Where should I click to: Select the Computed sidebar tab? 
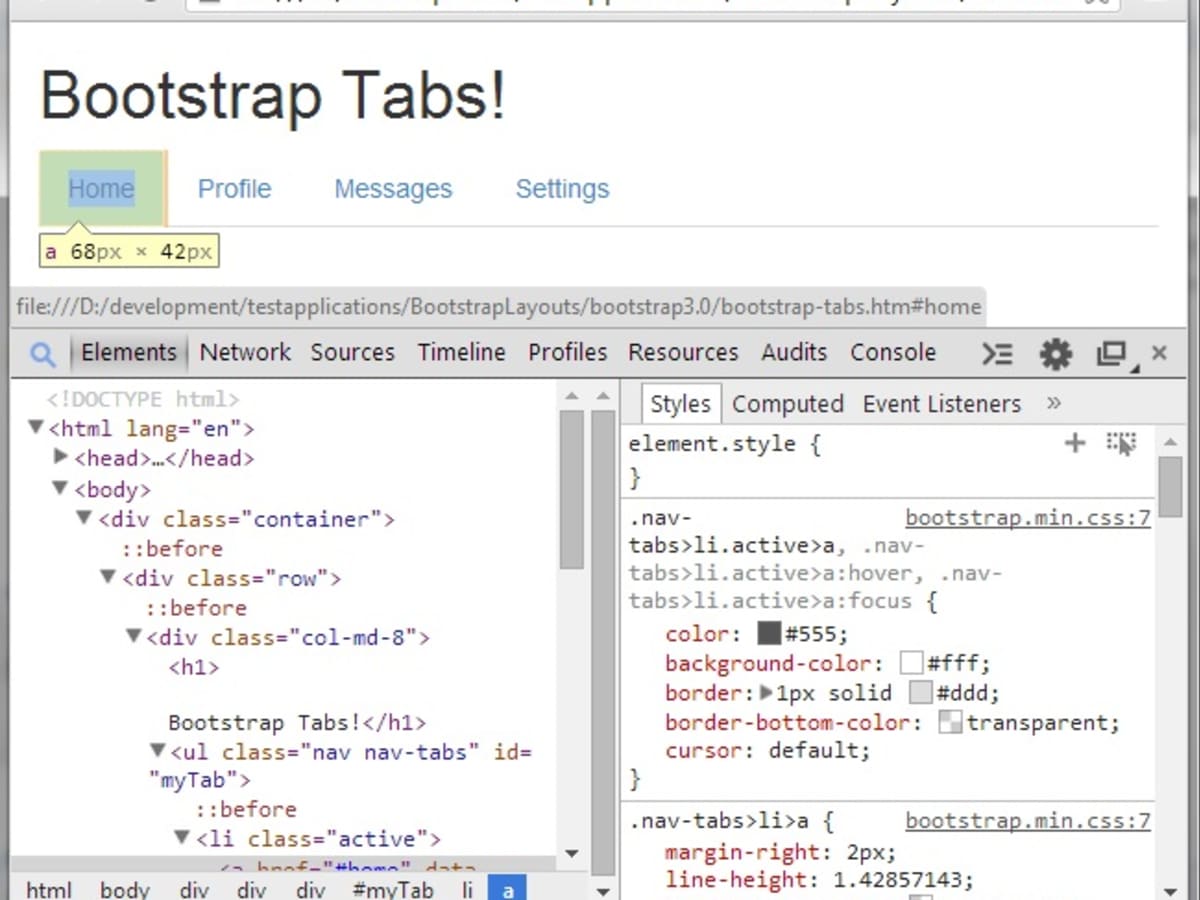coord(788,404)
